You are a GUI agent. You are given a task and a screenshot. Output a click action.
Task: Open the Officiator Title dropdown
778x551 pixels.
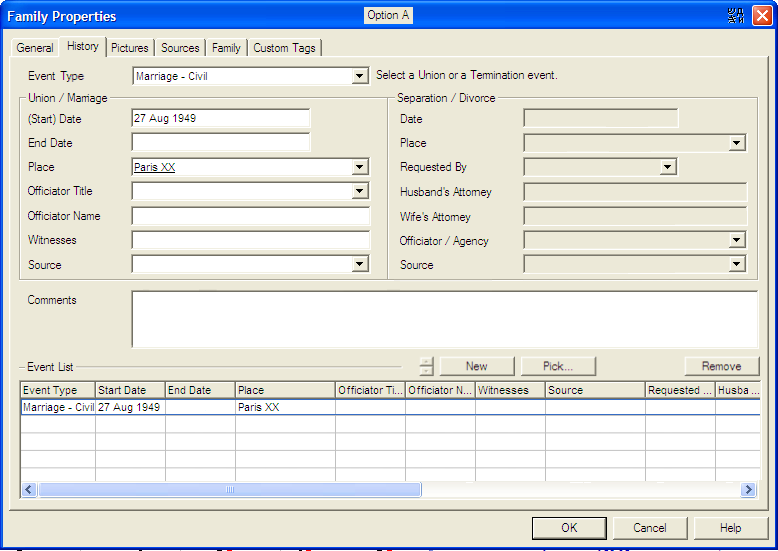(360, 192)
